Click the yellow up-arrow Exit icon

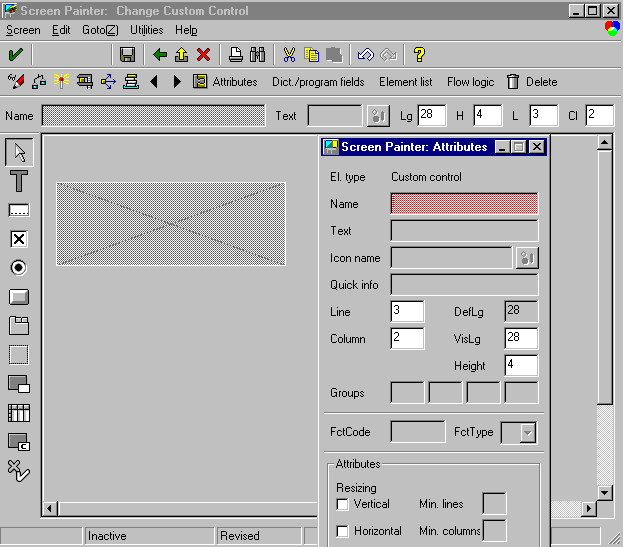(182, 54)
